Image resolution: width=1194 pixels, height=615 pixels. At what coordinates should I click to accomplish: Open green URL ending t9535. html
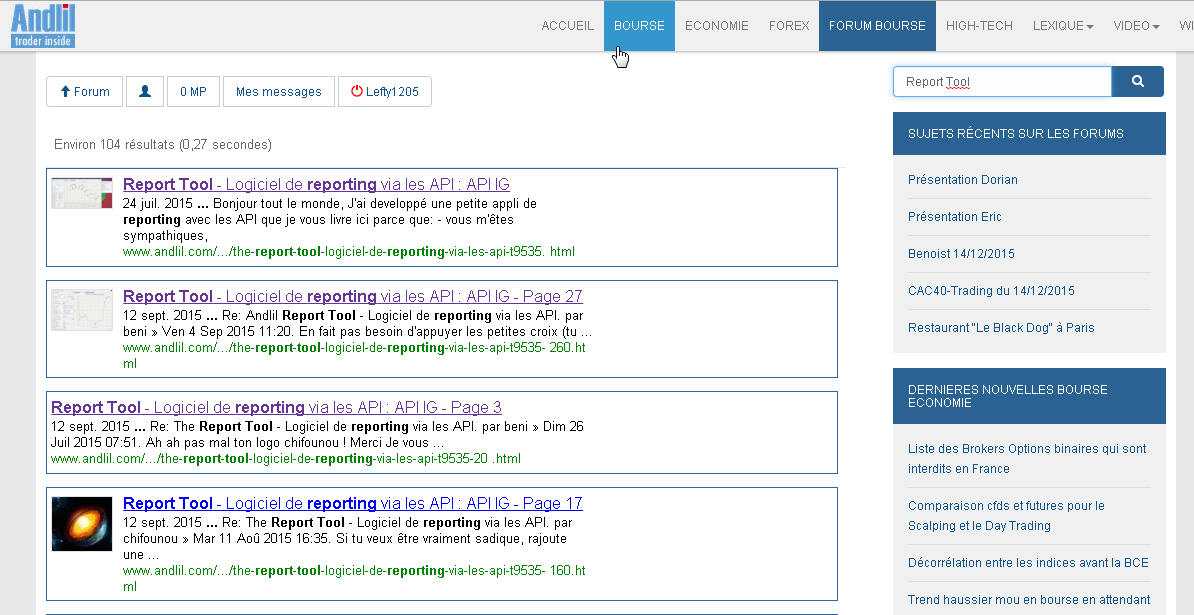tap(349, 252)
